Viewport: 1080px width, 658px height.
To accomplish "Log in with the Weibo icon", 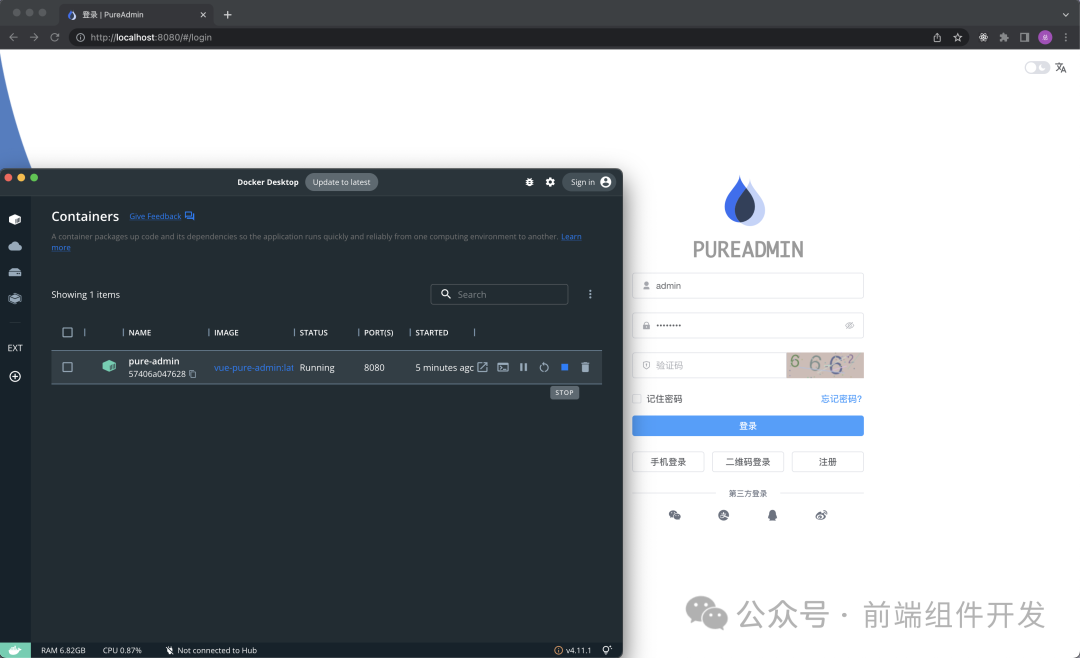I will [x=821, y=515].
